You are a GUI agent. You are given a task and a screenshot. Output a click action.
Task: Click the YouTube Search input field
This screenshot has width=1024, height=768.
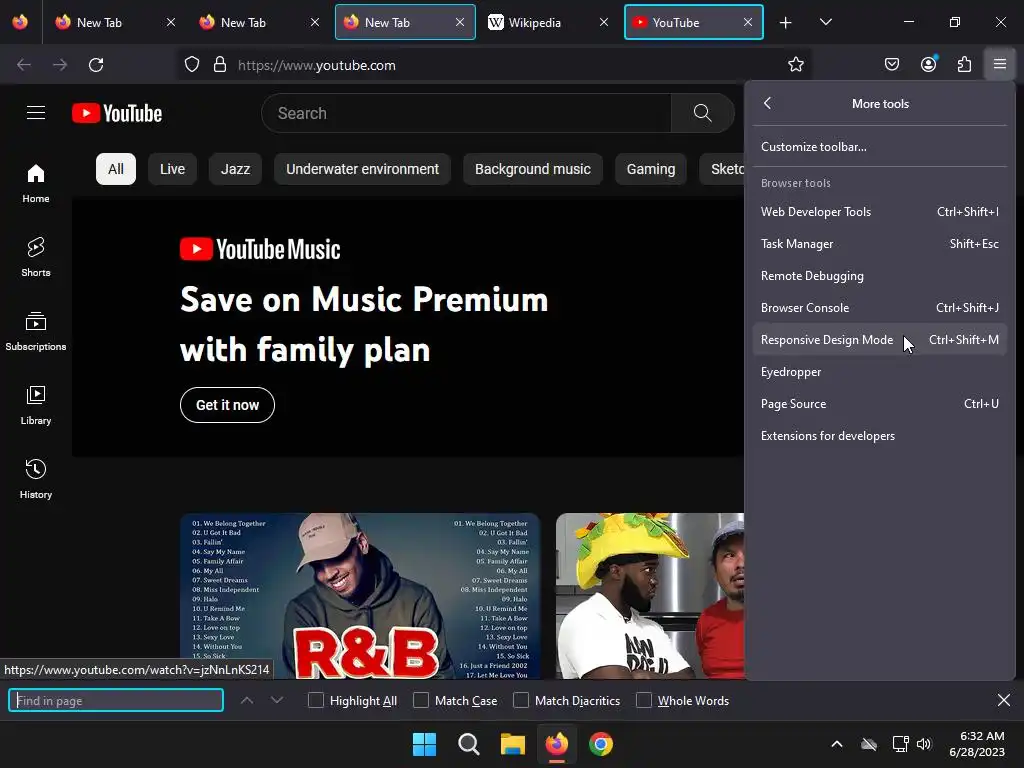(x=466, y=113)
